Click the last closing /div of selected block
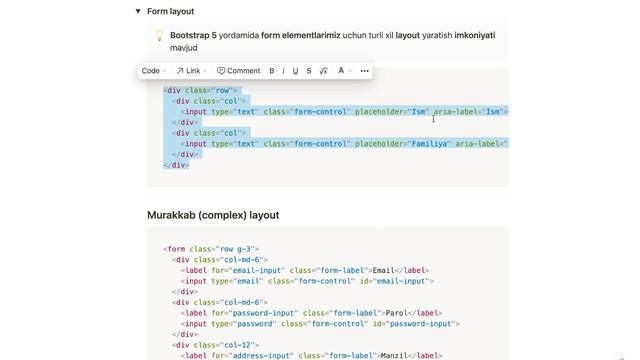Screen dimensions: 640x360 click(x=176, y=165)
